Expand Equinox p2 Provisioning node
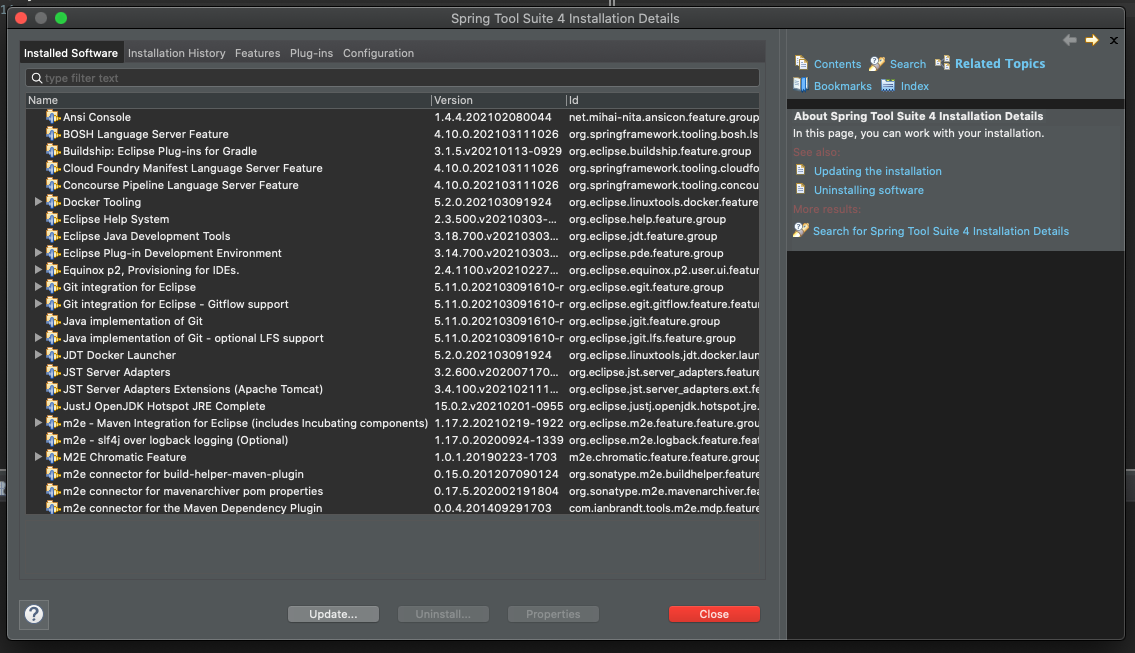Viewport: 1135px width, 653px height. click(38, 270)
